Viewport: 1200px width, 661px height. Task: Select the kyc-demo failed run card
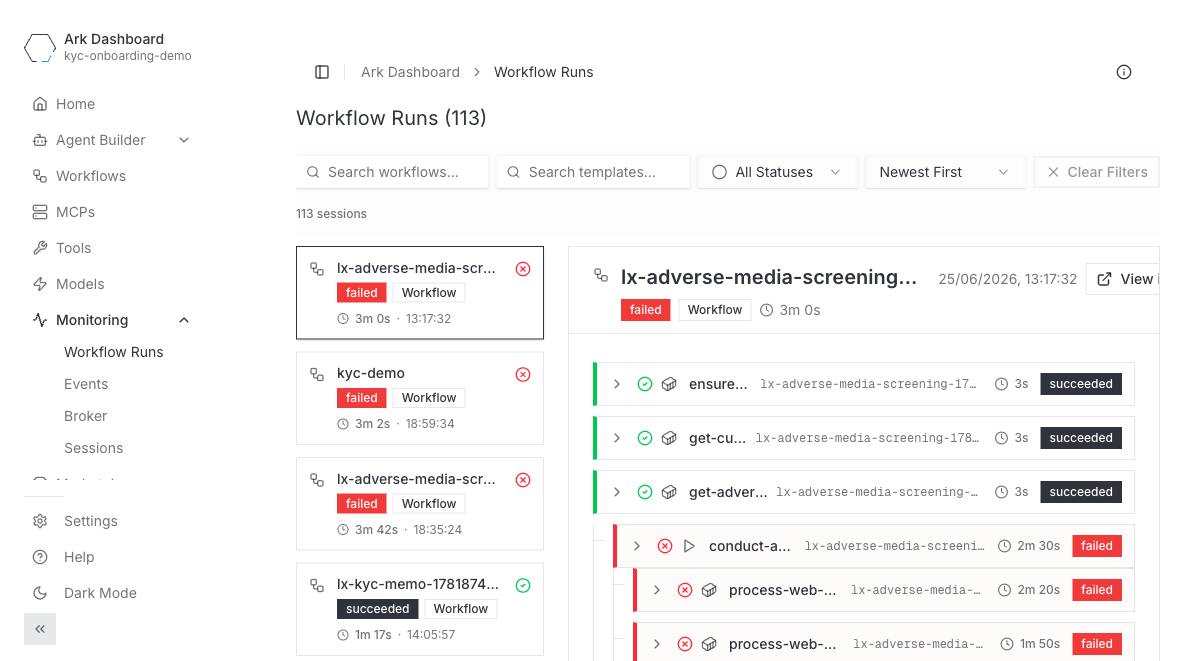tap(420, 398)
